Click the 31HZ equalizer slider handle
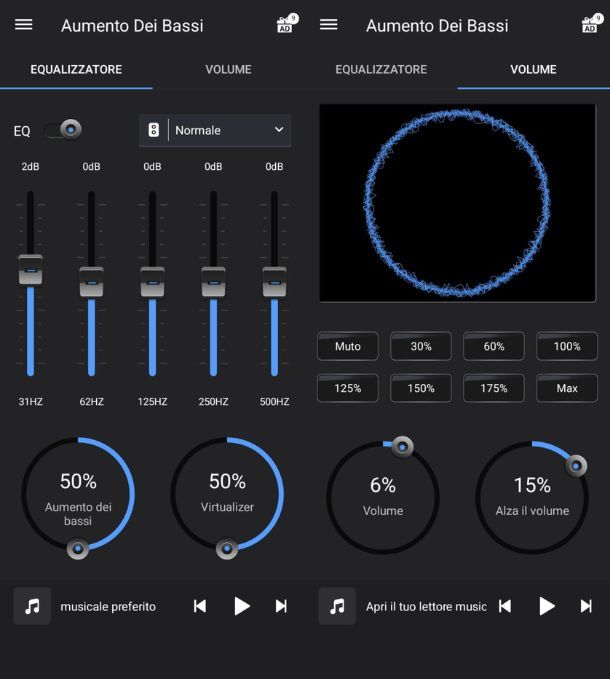The width and height of the screenshot is (610, 679). pyautogui.click(x=30, y=270)
